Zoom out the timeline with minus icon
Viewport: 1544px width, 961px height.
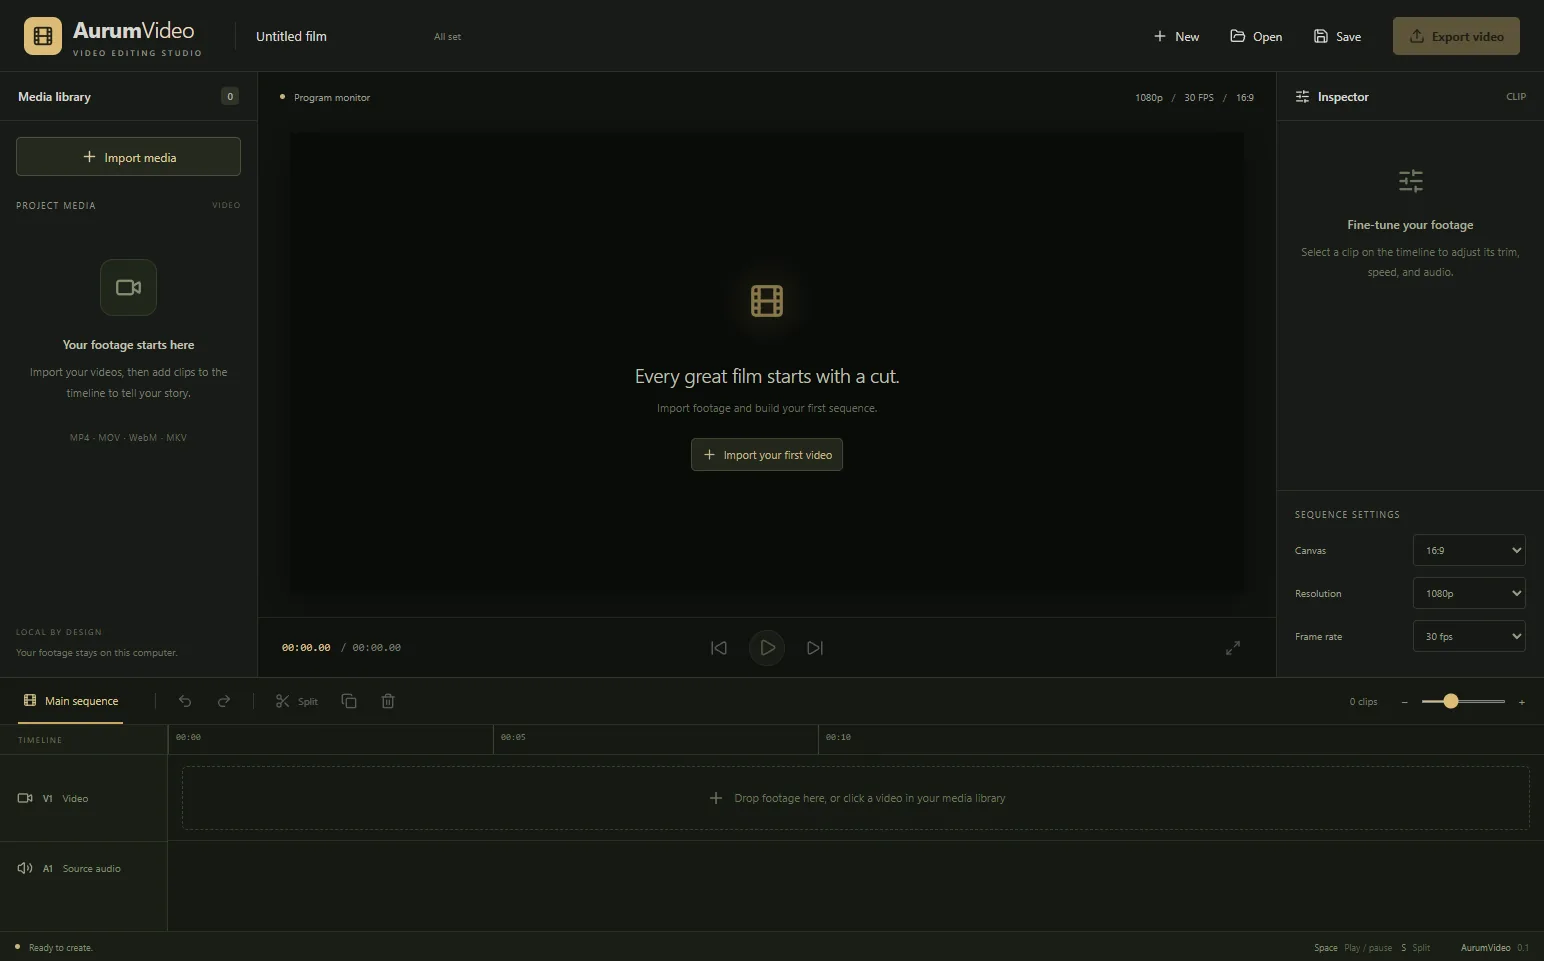[x=1404, y=702]
